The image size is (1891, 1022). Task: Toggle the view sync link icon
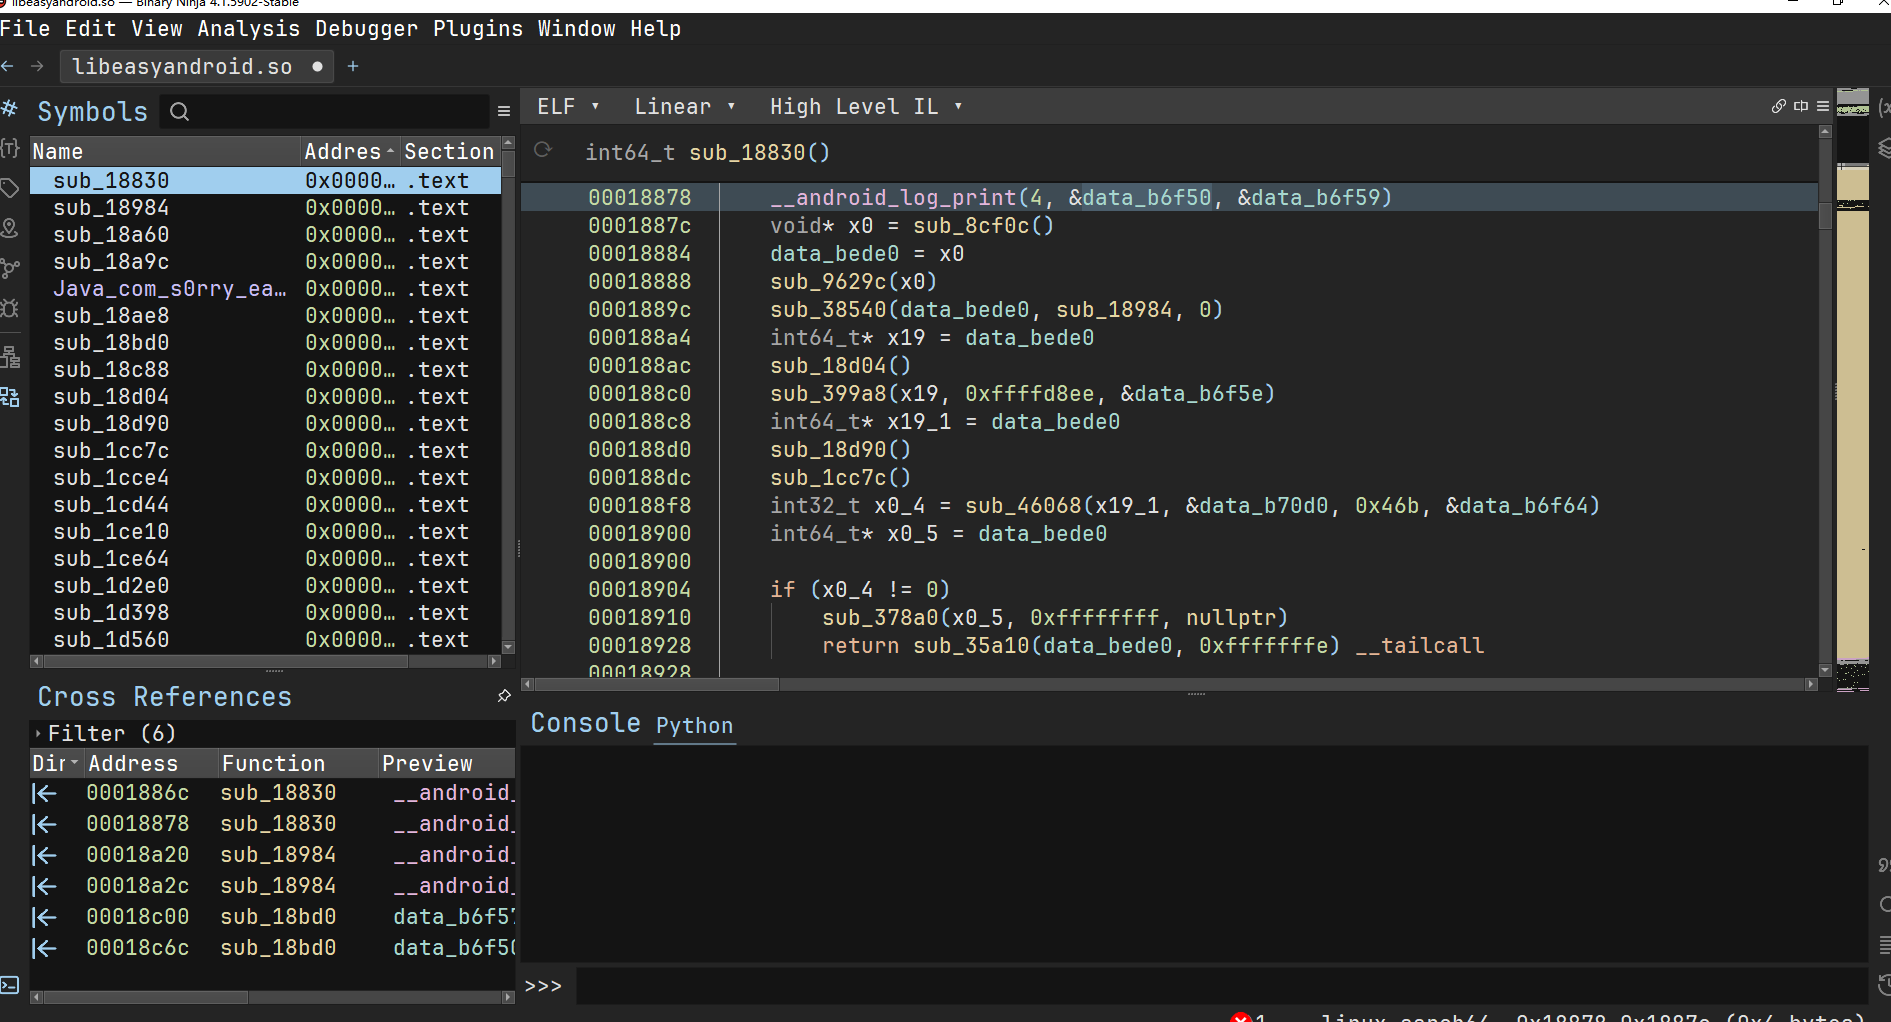1778,106
